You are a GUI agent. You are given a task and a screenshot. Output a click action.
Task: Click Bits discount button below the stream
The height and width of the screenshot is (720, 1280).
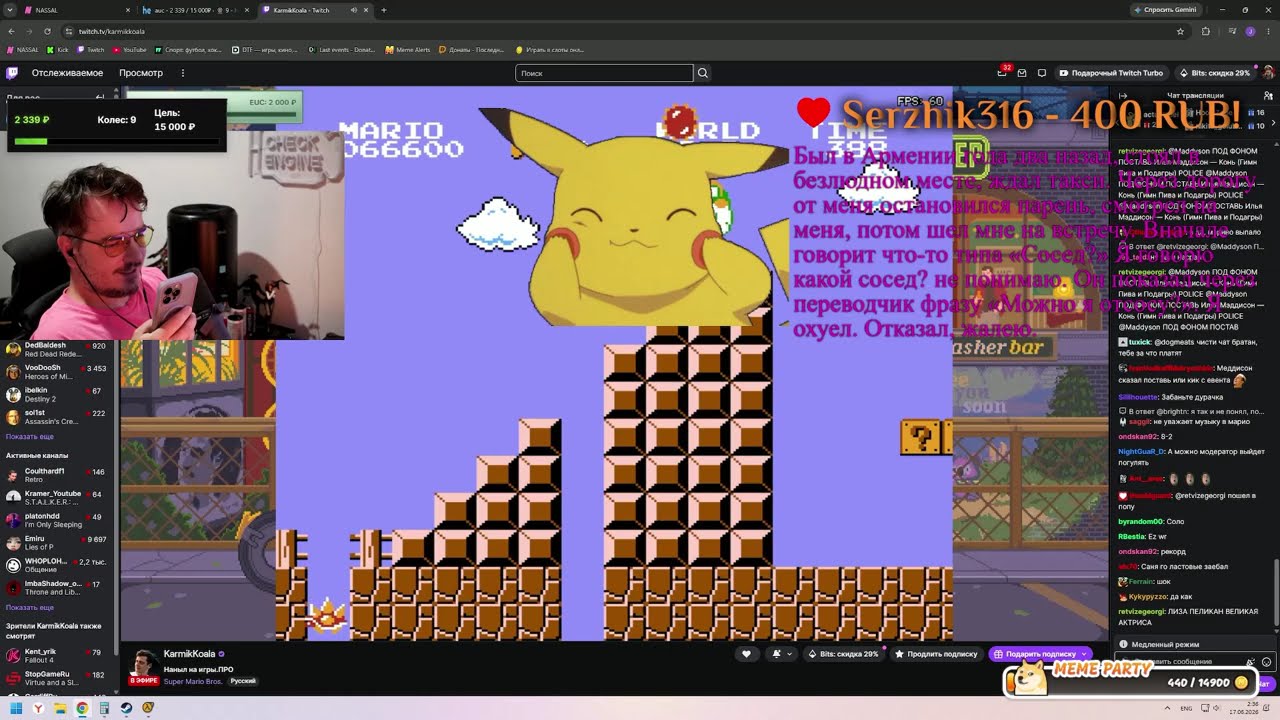coord(843,654)
